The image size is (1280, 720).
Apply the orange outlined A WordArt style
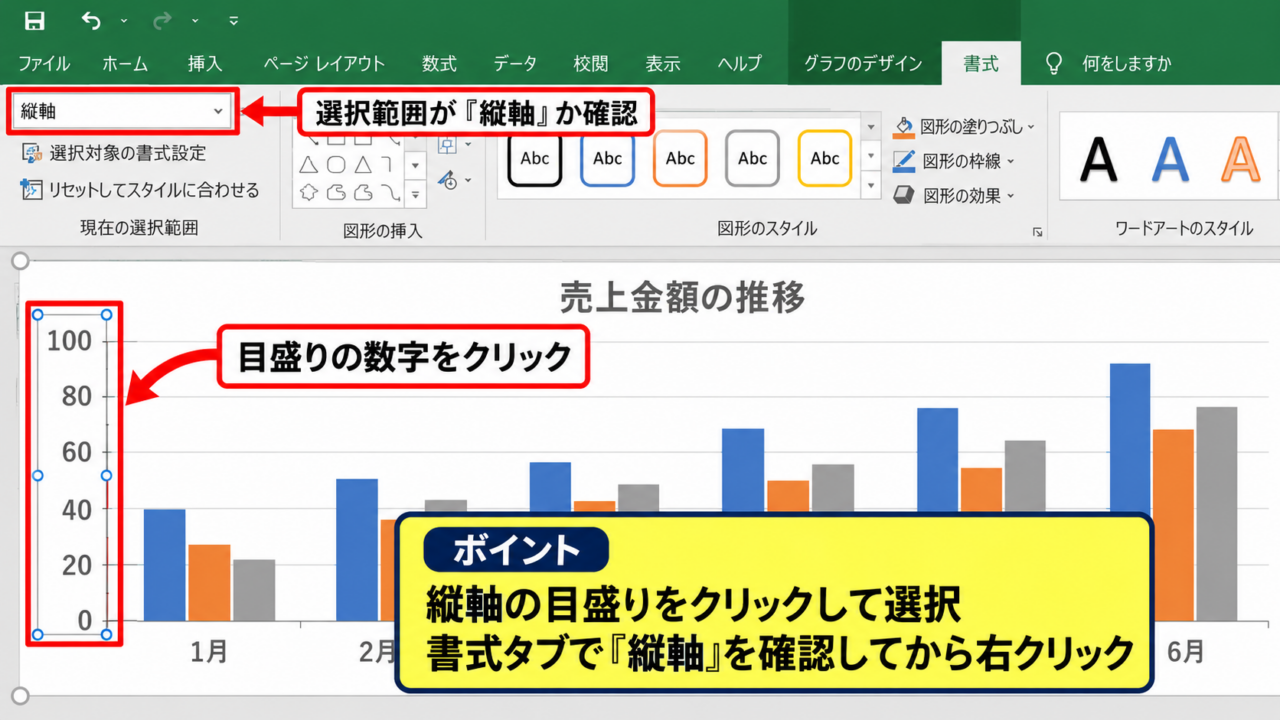[x=1241, y=159]
